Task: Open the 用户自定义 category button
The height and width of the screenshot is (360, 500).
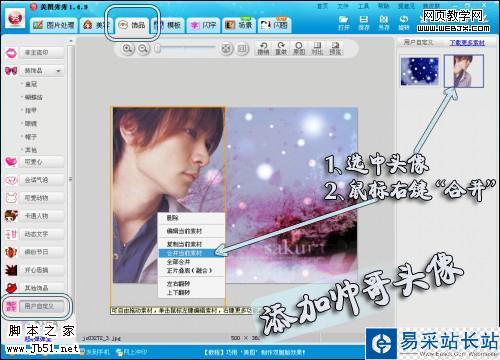Action: tap(42, 306)
